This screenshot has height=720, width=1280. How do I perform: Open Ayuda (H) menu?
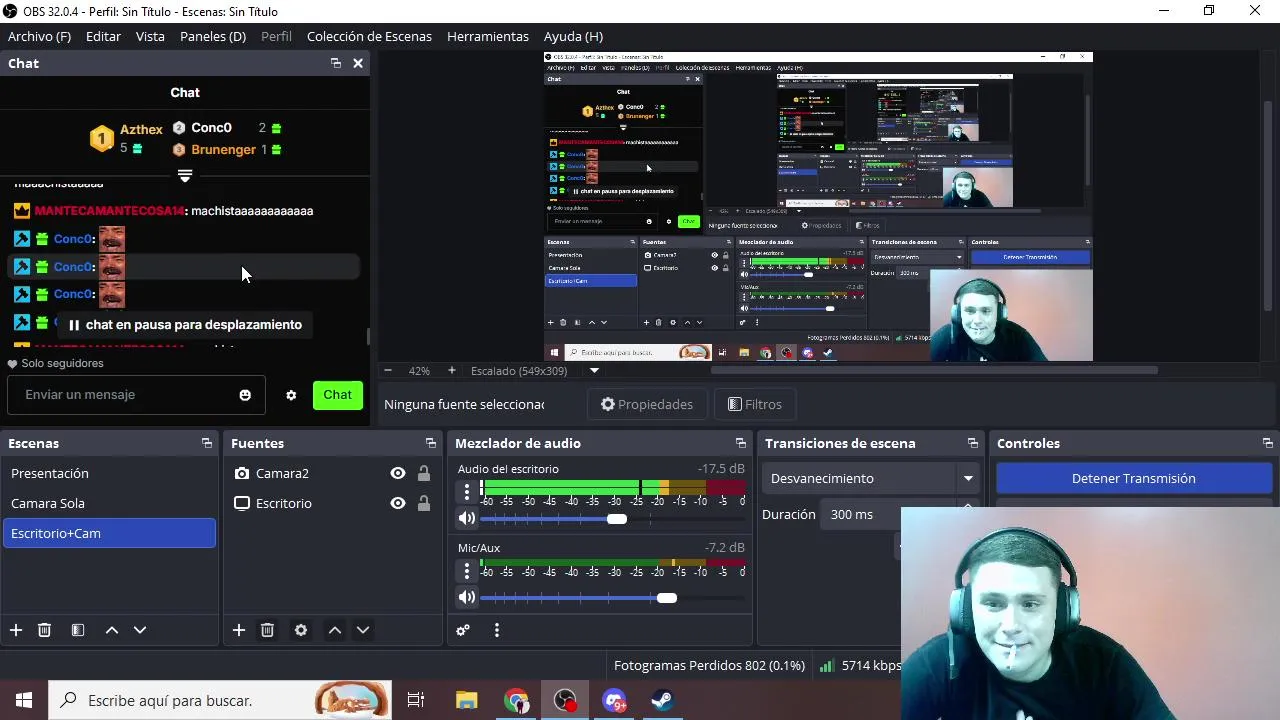click(x=573, y=36)
